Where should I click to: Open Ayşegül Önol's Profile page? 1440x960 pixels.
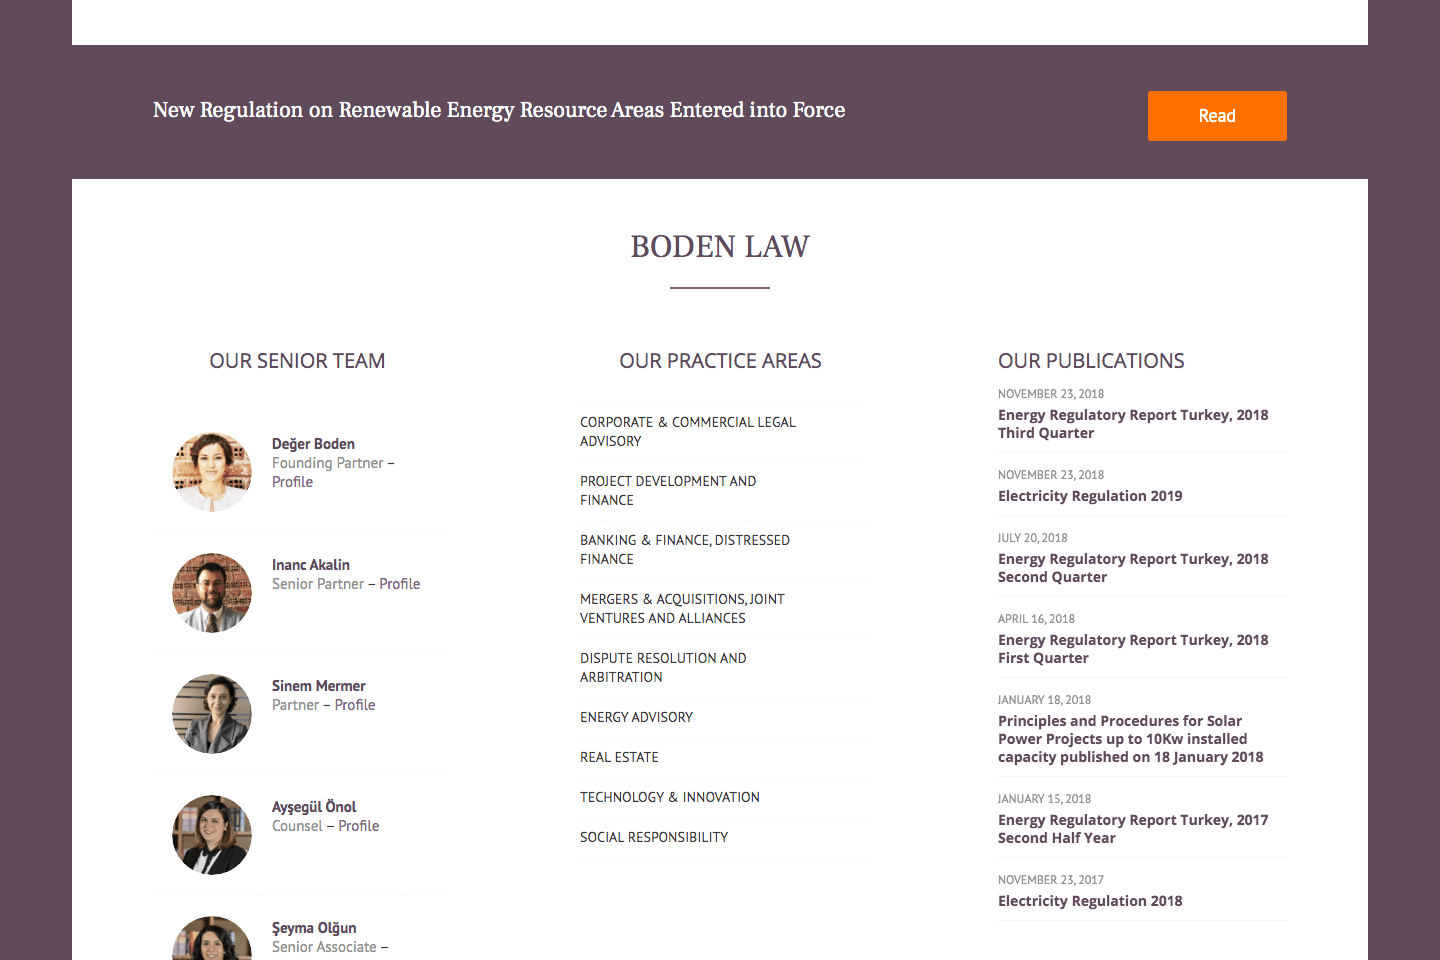358,825
